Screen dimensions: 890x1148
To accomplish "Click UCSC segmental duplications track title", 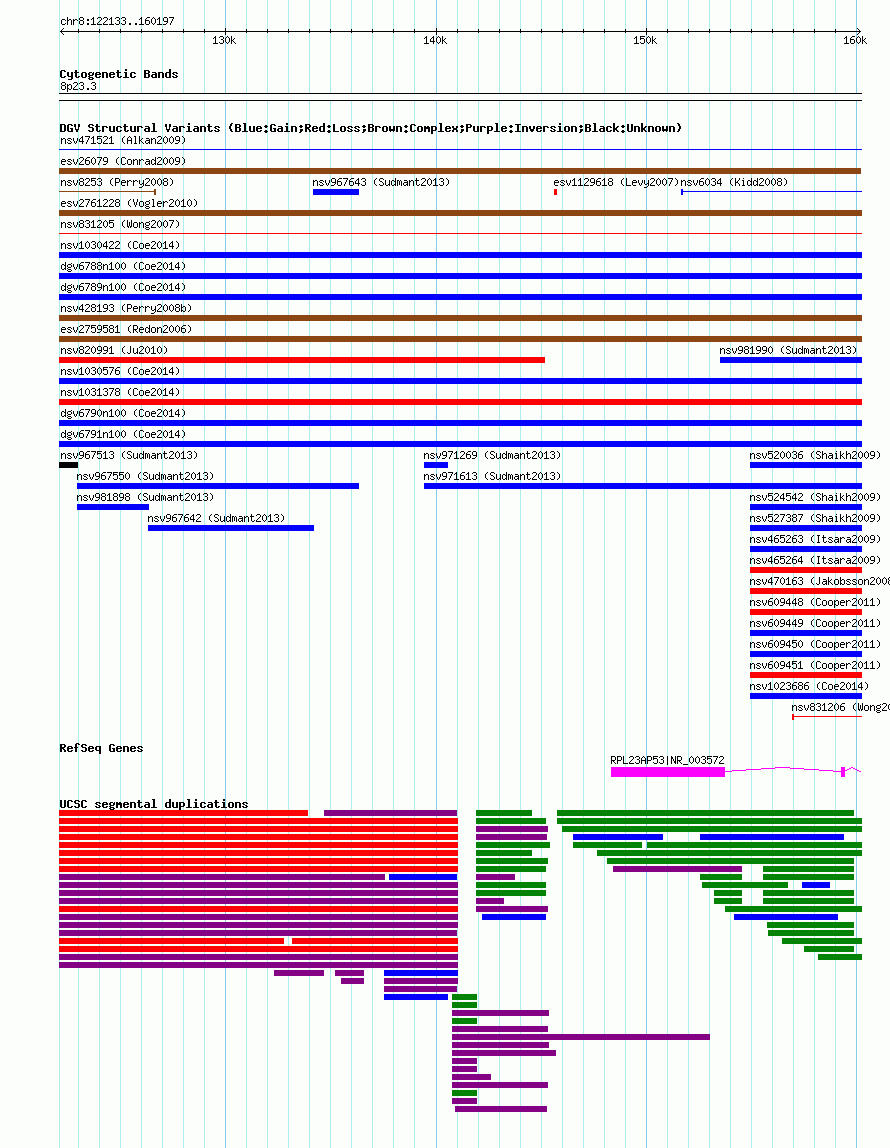I will (154, 804).
